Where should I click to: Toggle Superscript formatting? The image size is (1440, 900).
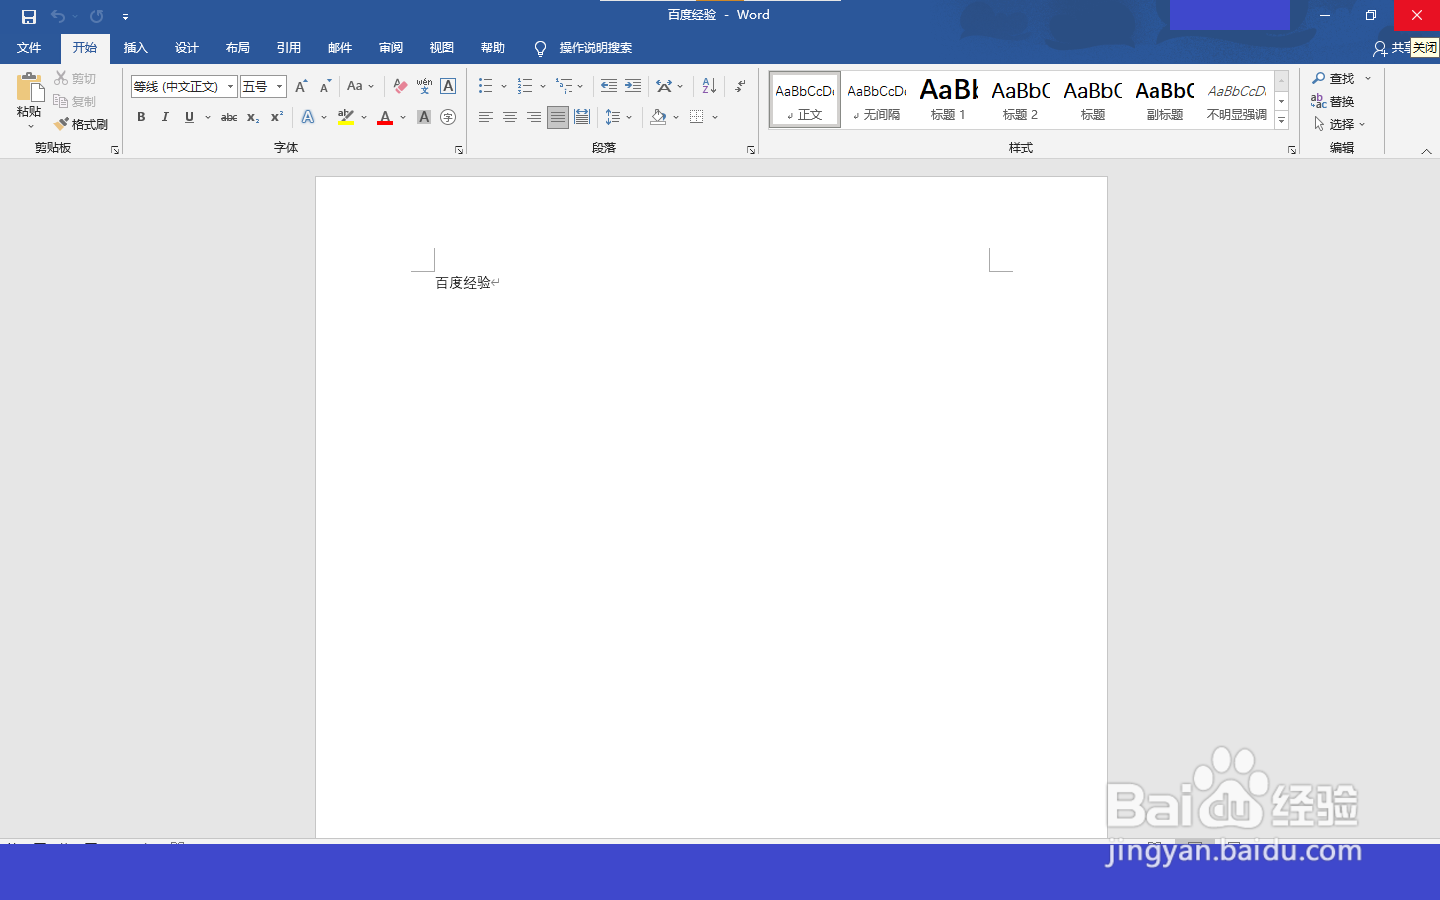[x=277, y=117]
